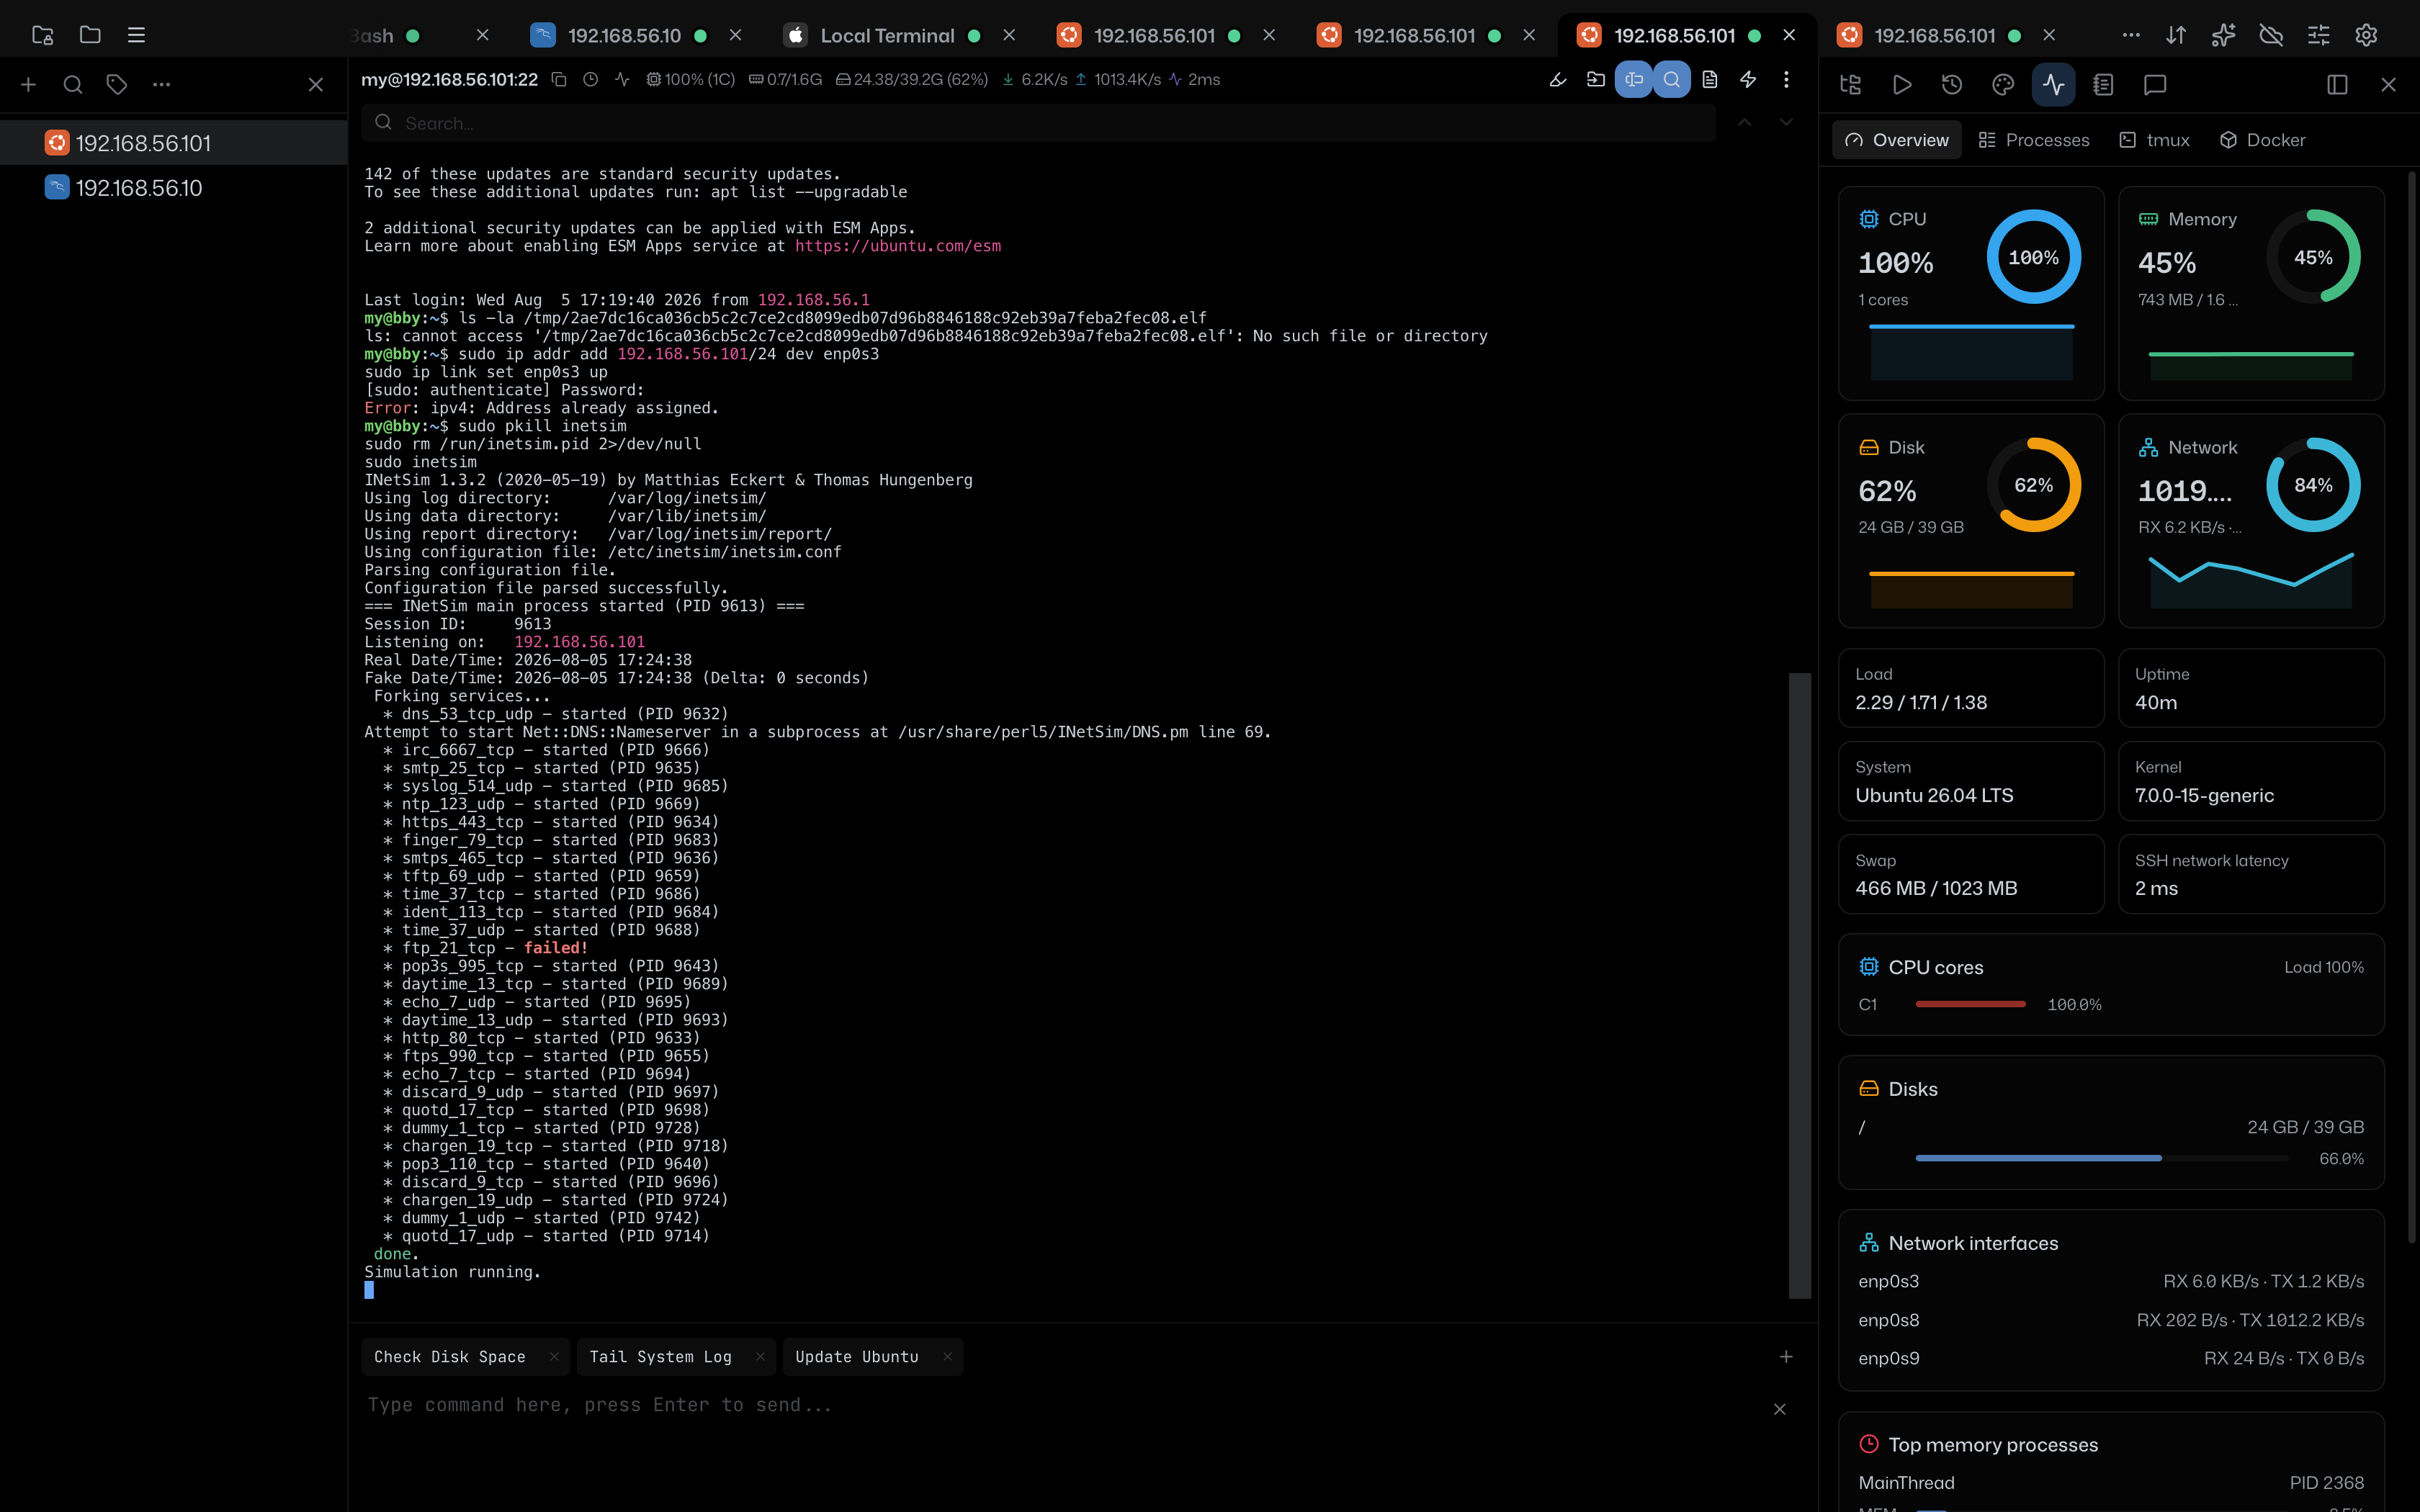Toggle the crossed-out cloud sync icon

point(2271,35)
